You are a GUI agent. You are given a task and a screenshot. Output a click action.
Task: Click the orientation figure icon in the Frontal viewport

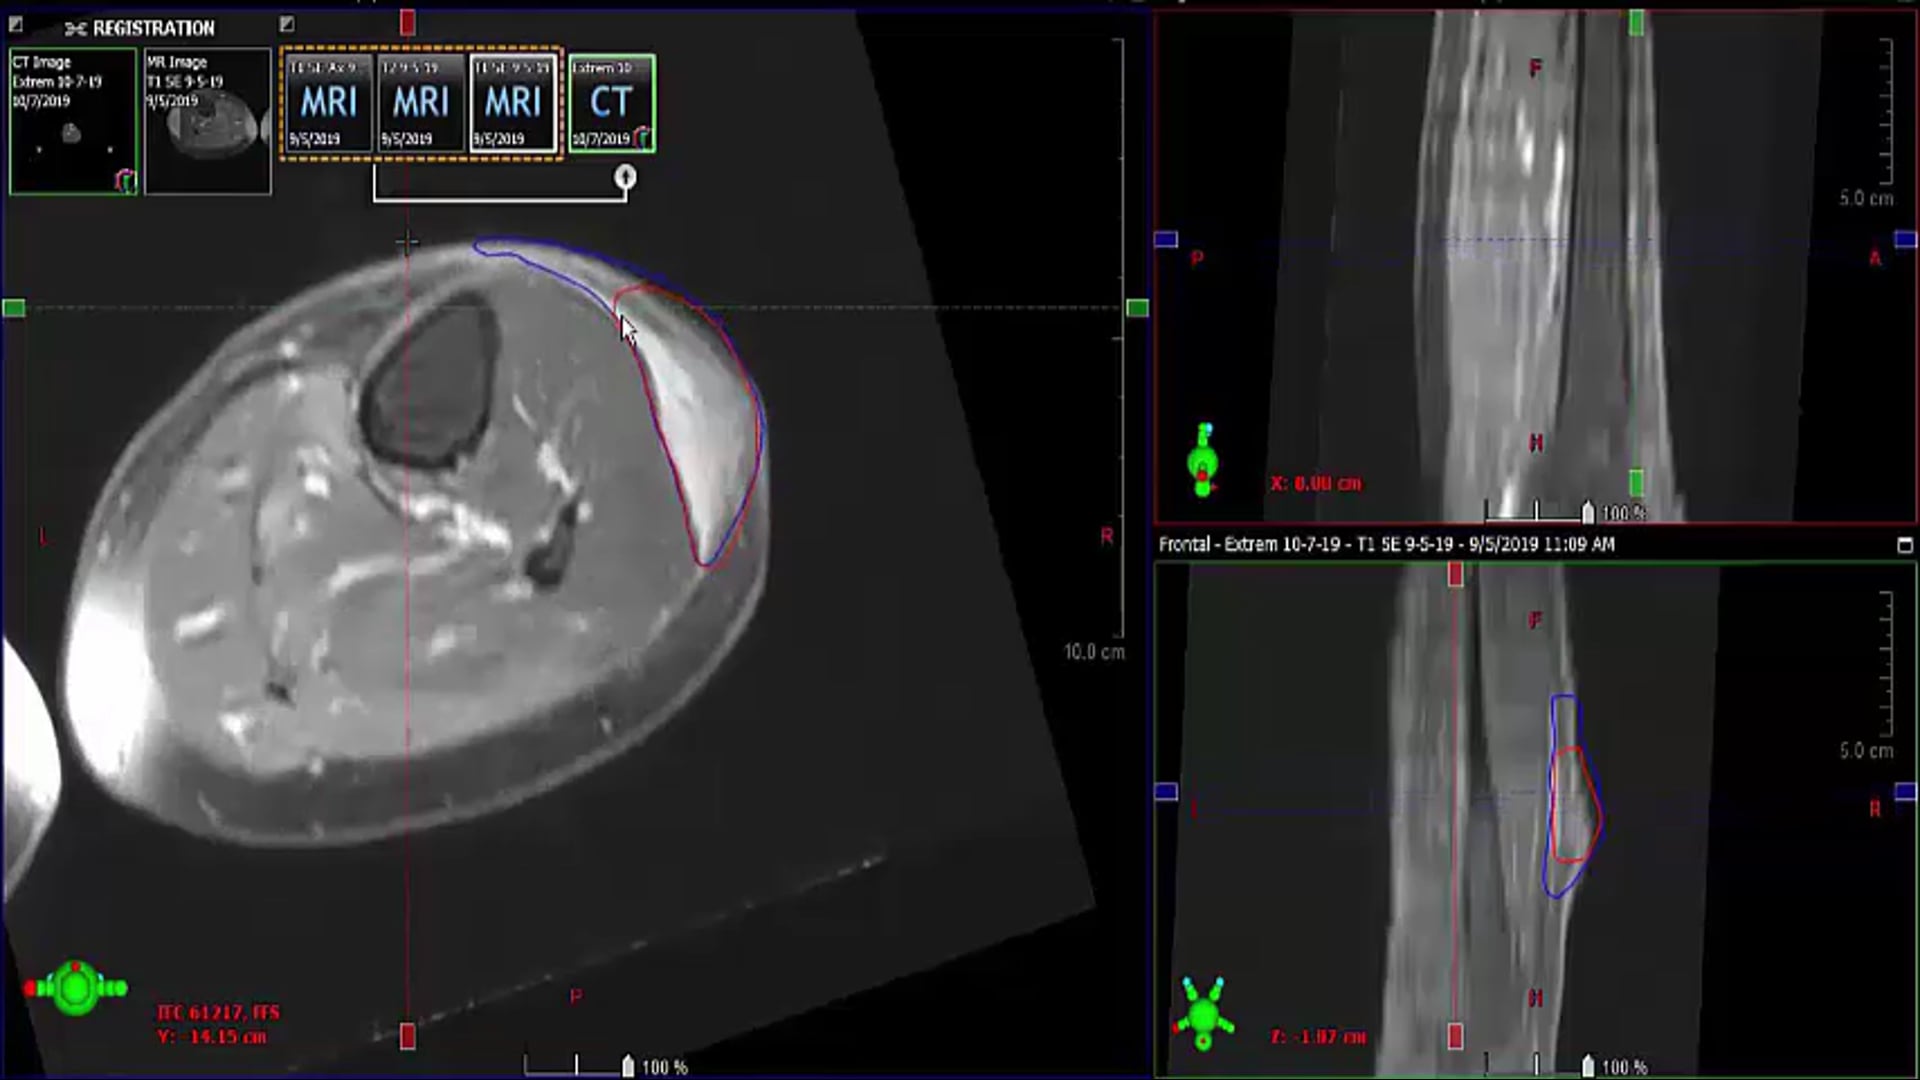[x=1205, y=1012]
